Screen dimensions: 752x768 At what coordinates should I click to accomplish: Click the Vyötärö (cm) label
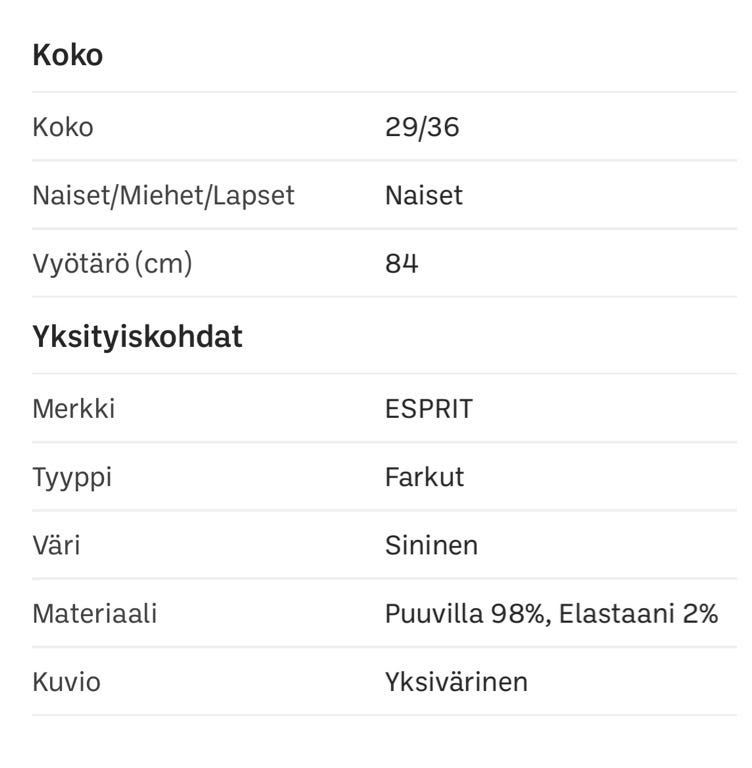pos(112,263)
